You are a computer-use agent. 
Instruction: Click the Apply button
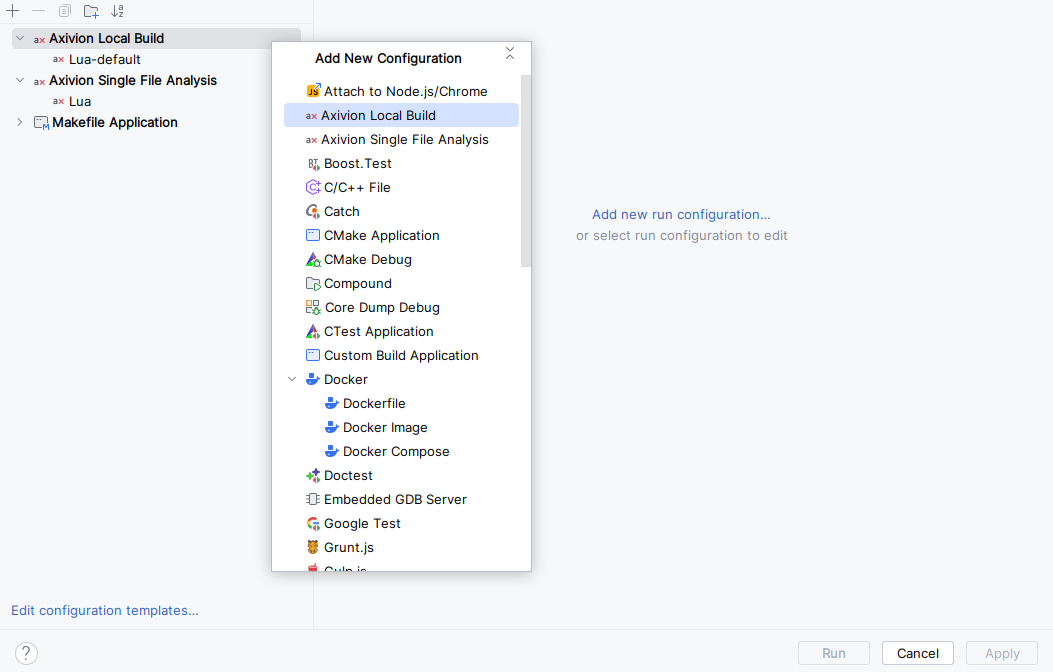point(1002,653)
